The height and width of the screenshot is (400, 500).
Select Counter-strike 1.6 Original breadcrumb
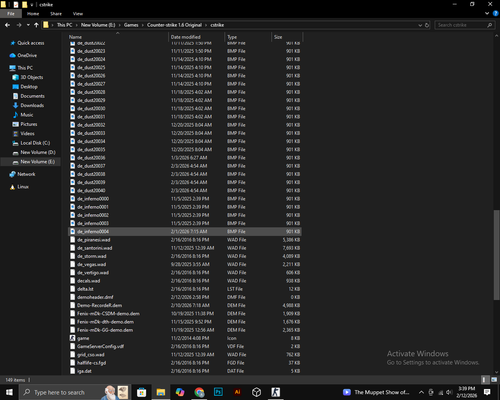point(174,25)
